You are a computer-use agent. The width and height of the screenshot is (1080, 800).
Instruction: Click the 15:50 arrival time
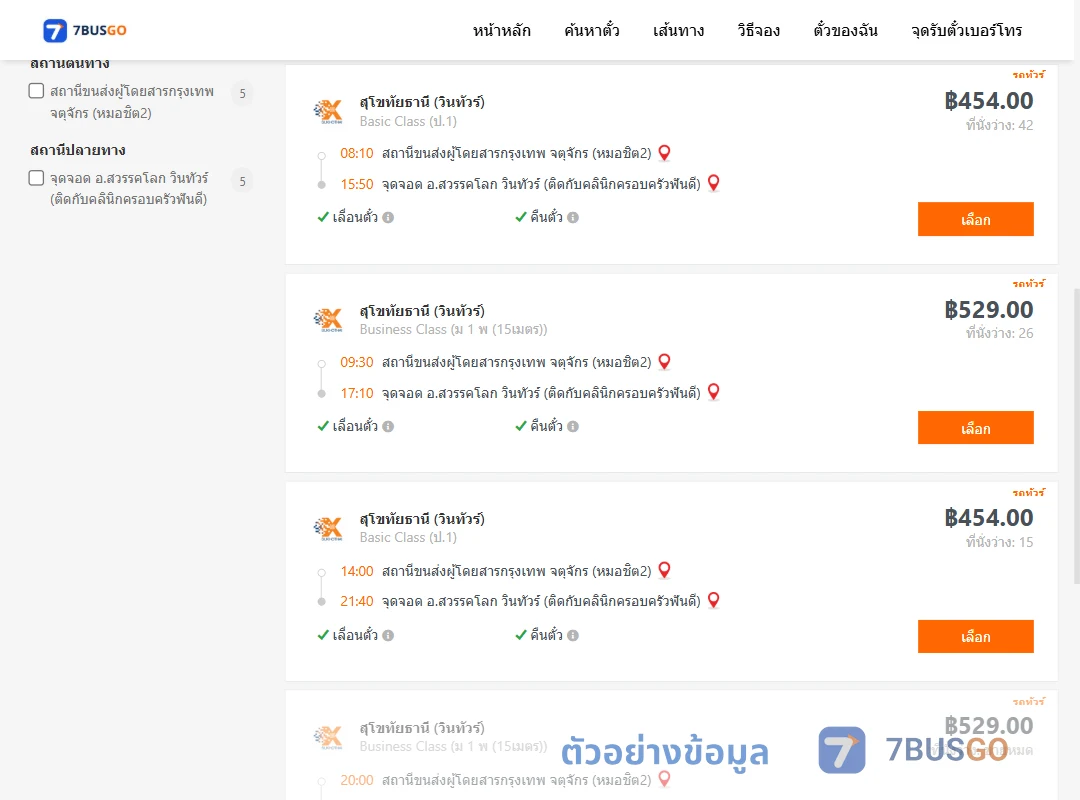point(357,184)
